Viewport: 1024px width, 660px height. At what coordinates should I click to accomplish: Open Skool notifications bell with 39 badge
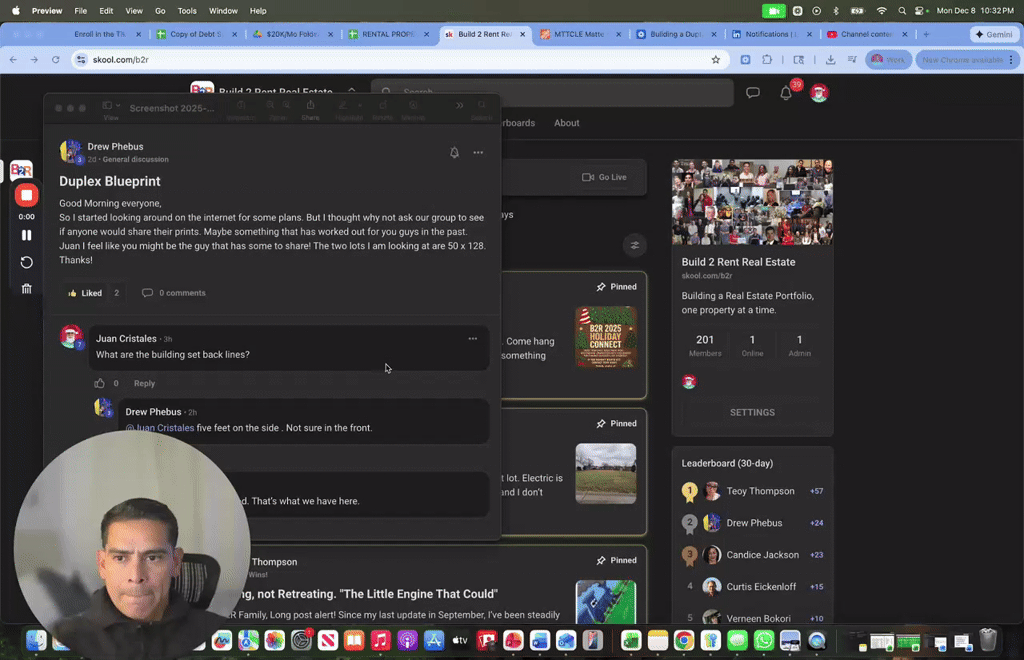pyautogui.click(x=786, y=93)
